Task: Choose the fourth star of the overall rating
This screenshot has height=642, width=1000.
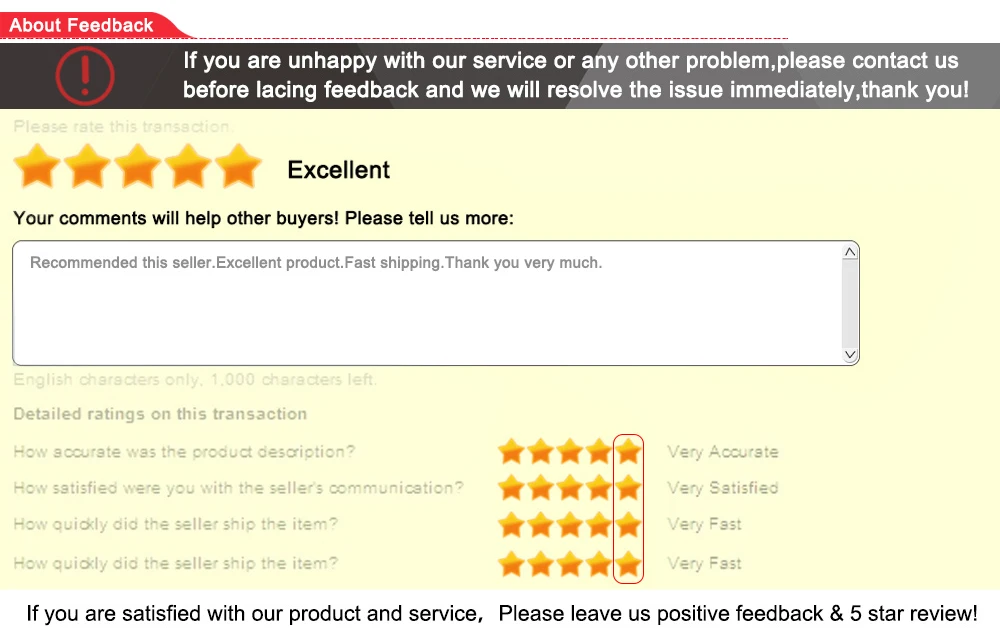Action: tap(188, 166)
